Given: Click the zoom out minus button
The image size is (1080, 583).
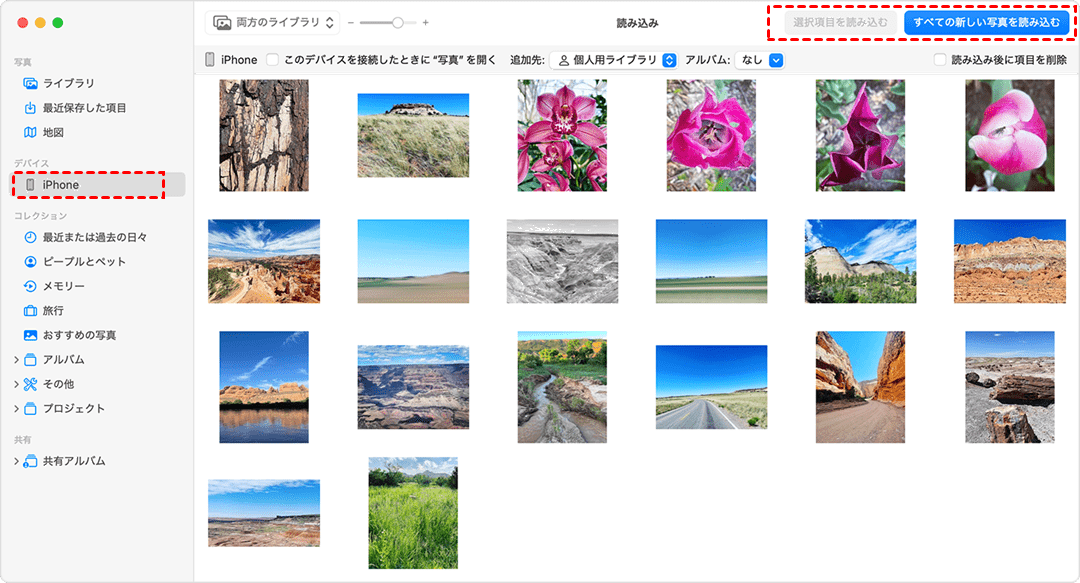Looking at the screenshot, I should (351, 23).
